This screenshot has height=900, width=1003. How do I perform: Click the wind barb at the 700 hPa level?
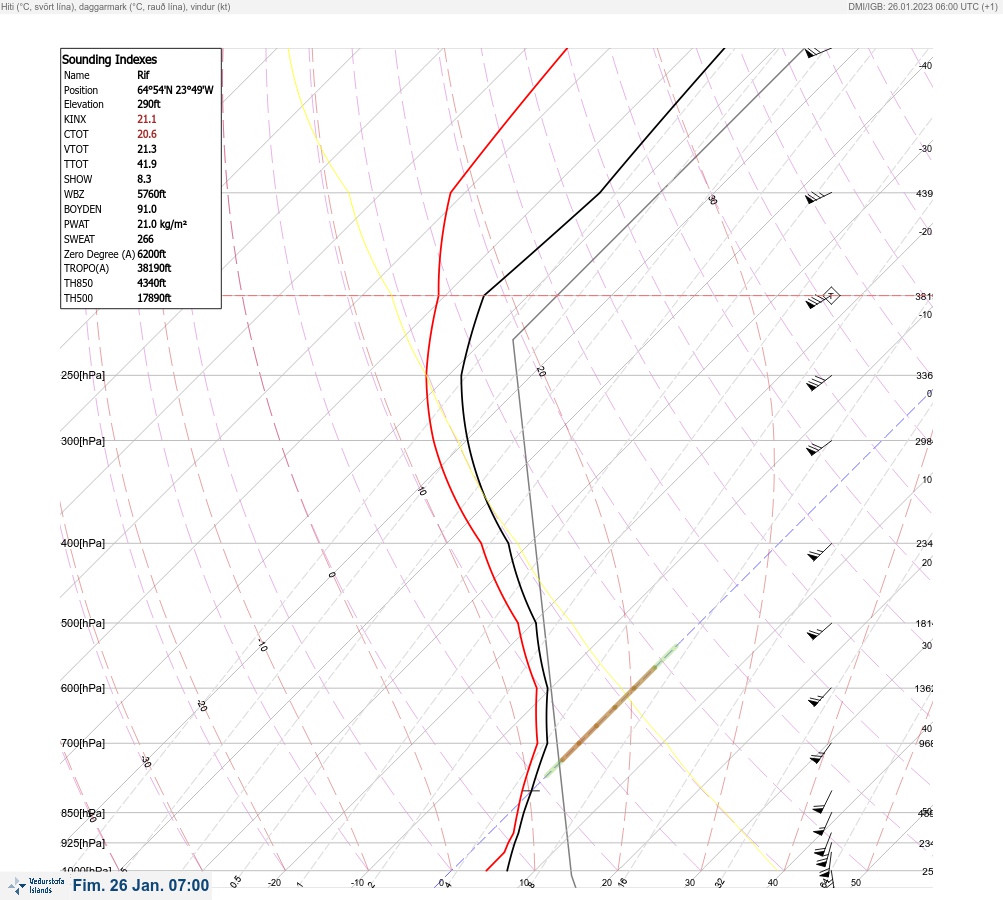point(821,753)
